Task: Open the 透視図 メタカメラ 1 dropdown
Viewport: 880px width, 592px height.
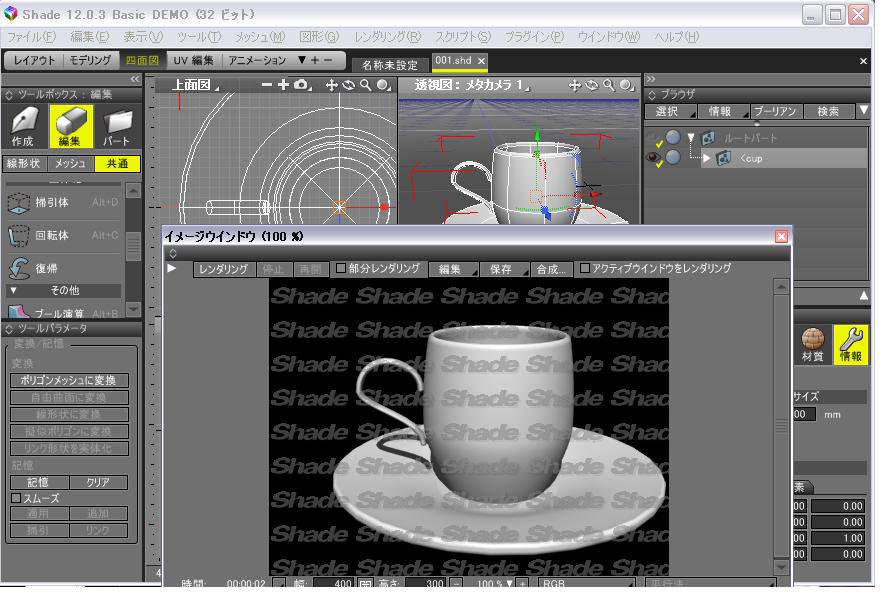Action: click(x=473, y=85)
